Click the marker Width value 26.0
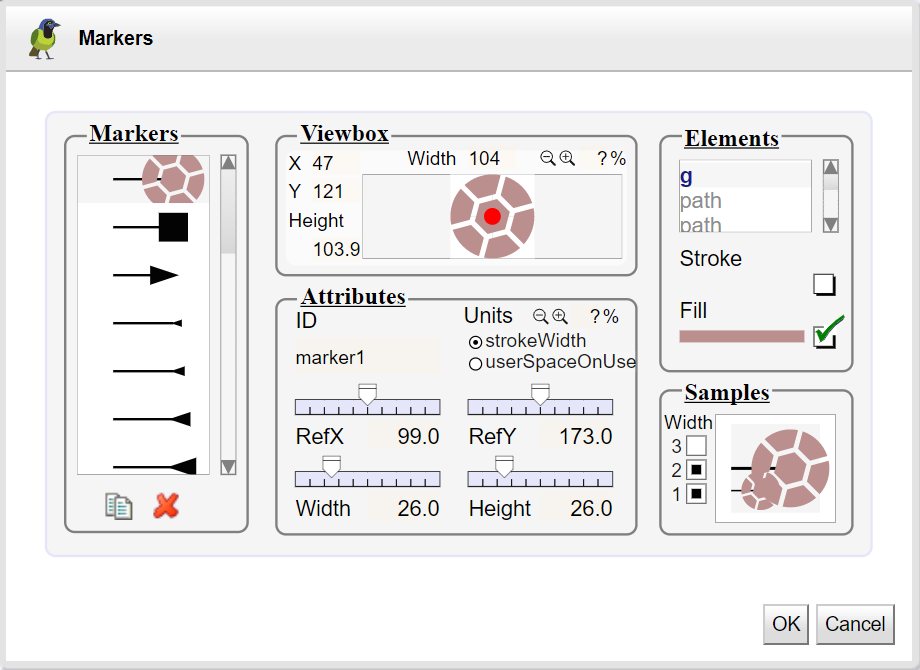Viewport: 920px width, 670px height. point(405,508)
